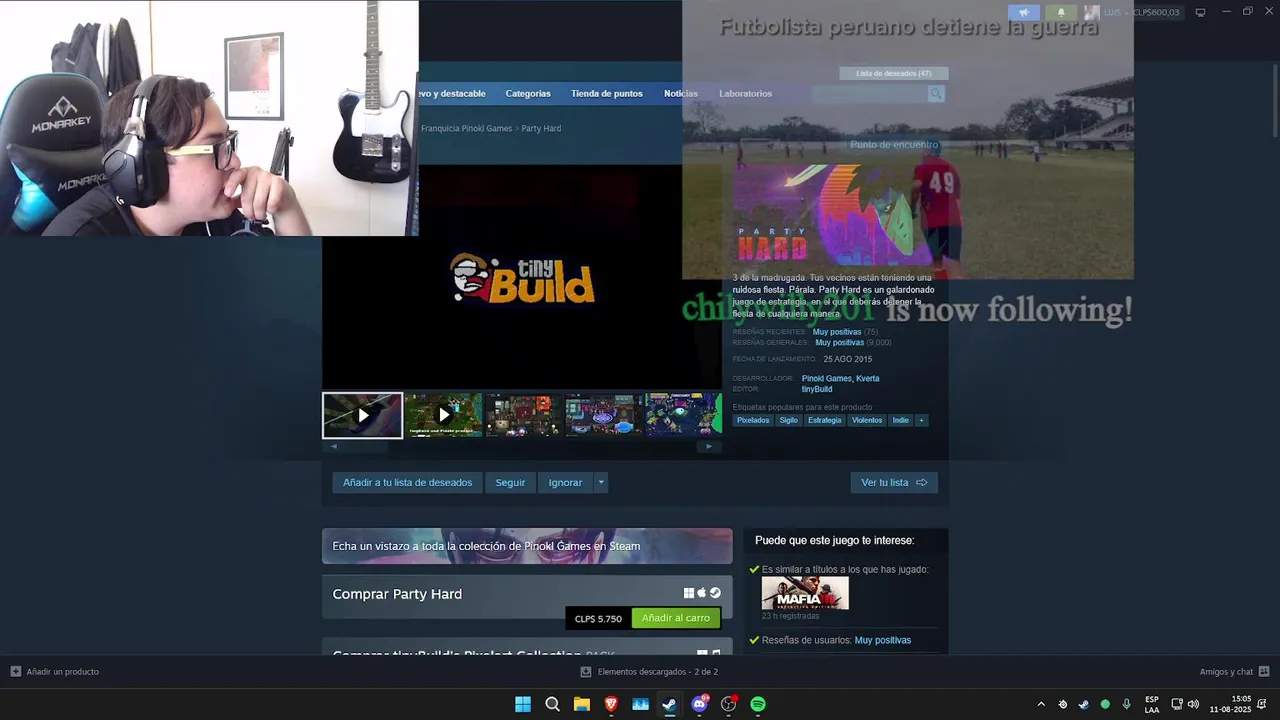The image size is (1280, 720).
Task: Open Discord from the taskbar
Action: 699,704
